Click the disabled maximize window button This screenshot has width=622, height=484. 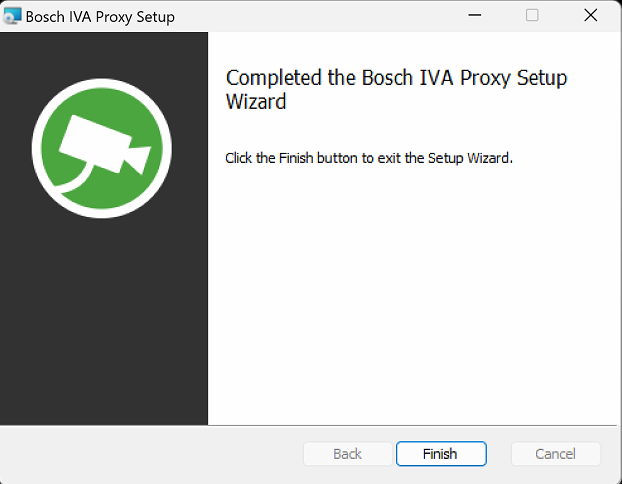point(532,16)
